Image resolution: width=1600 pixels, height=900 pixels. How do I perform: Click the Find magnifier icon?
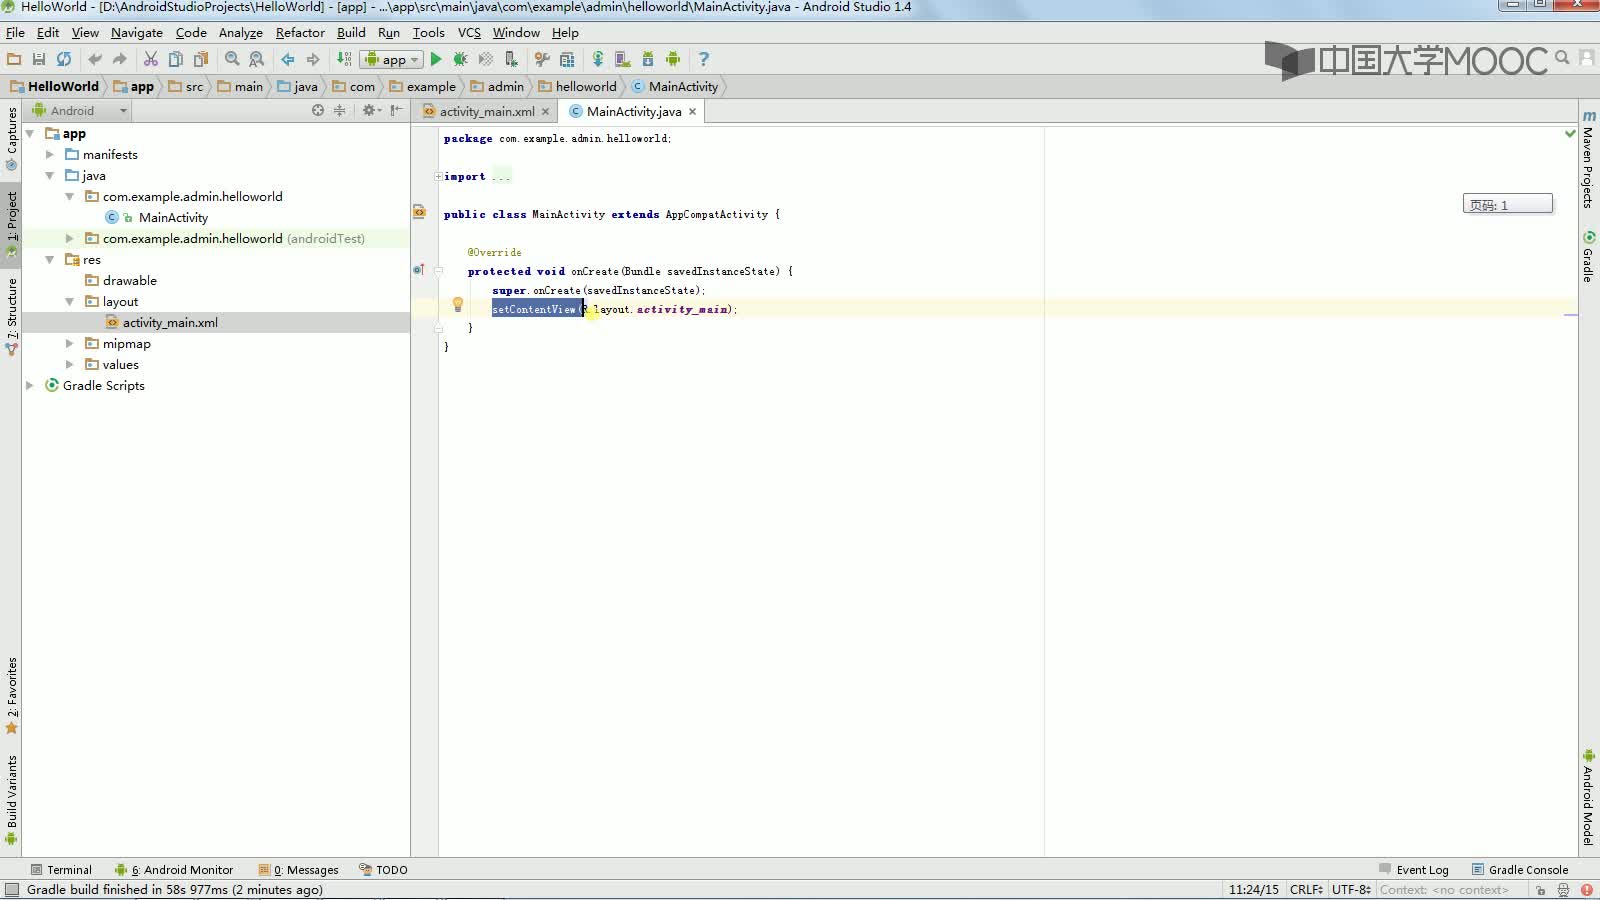[232, 59]
